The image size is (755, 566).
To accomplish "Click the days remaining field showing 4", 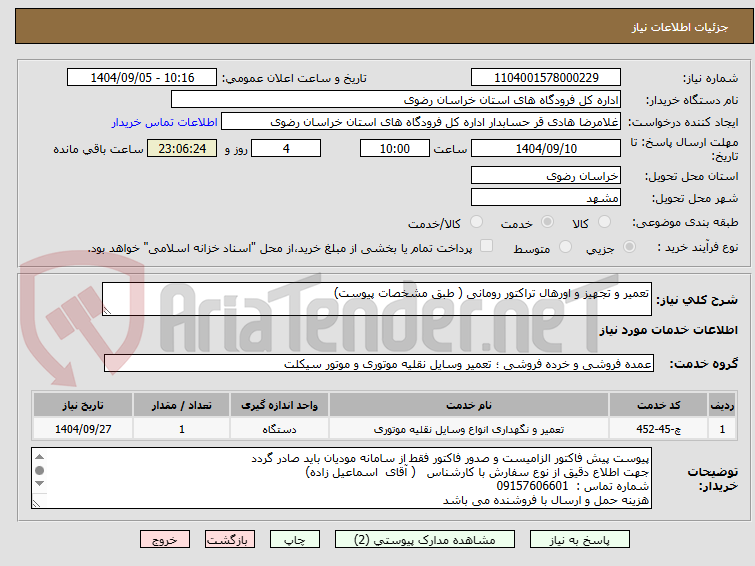I will tap(286, 148).
